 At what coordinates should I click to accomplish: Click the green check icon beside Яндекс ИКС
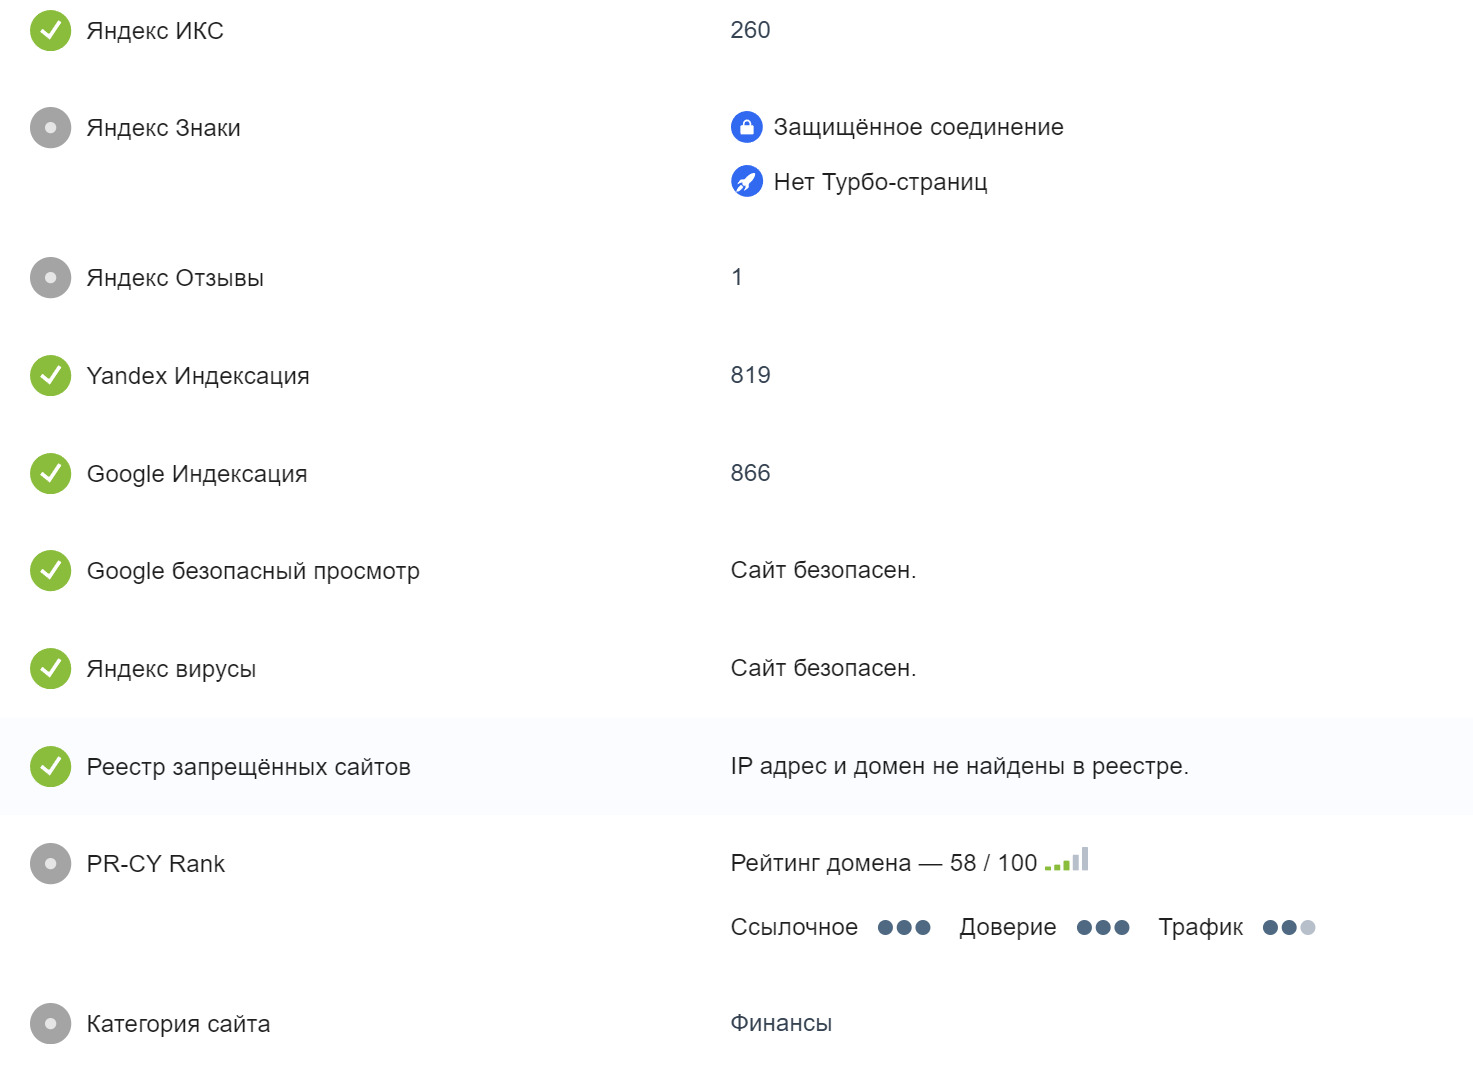(x=50, y=30)
